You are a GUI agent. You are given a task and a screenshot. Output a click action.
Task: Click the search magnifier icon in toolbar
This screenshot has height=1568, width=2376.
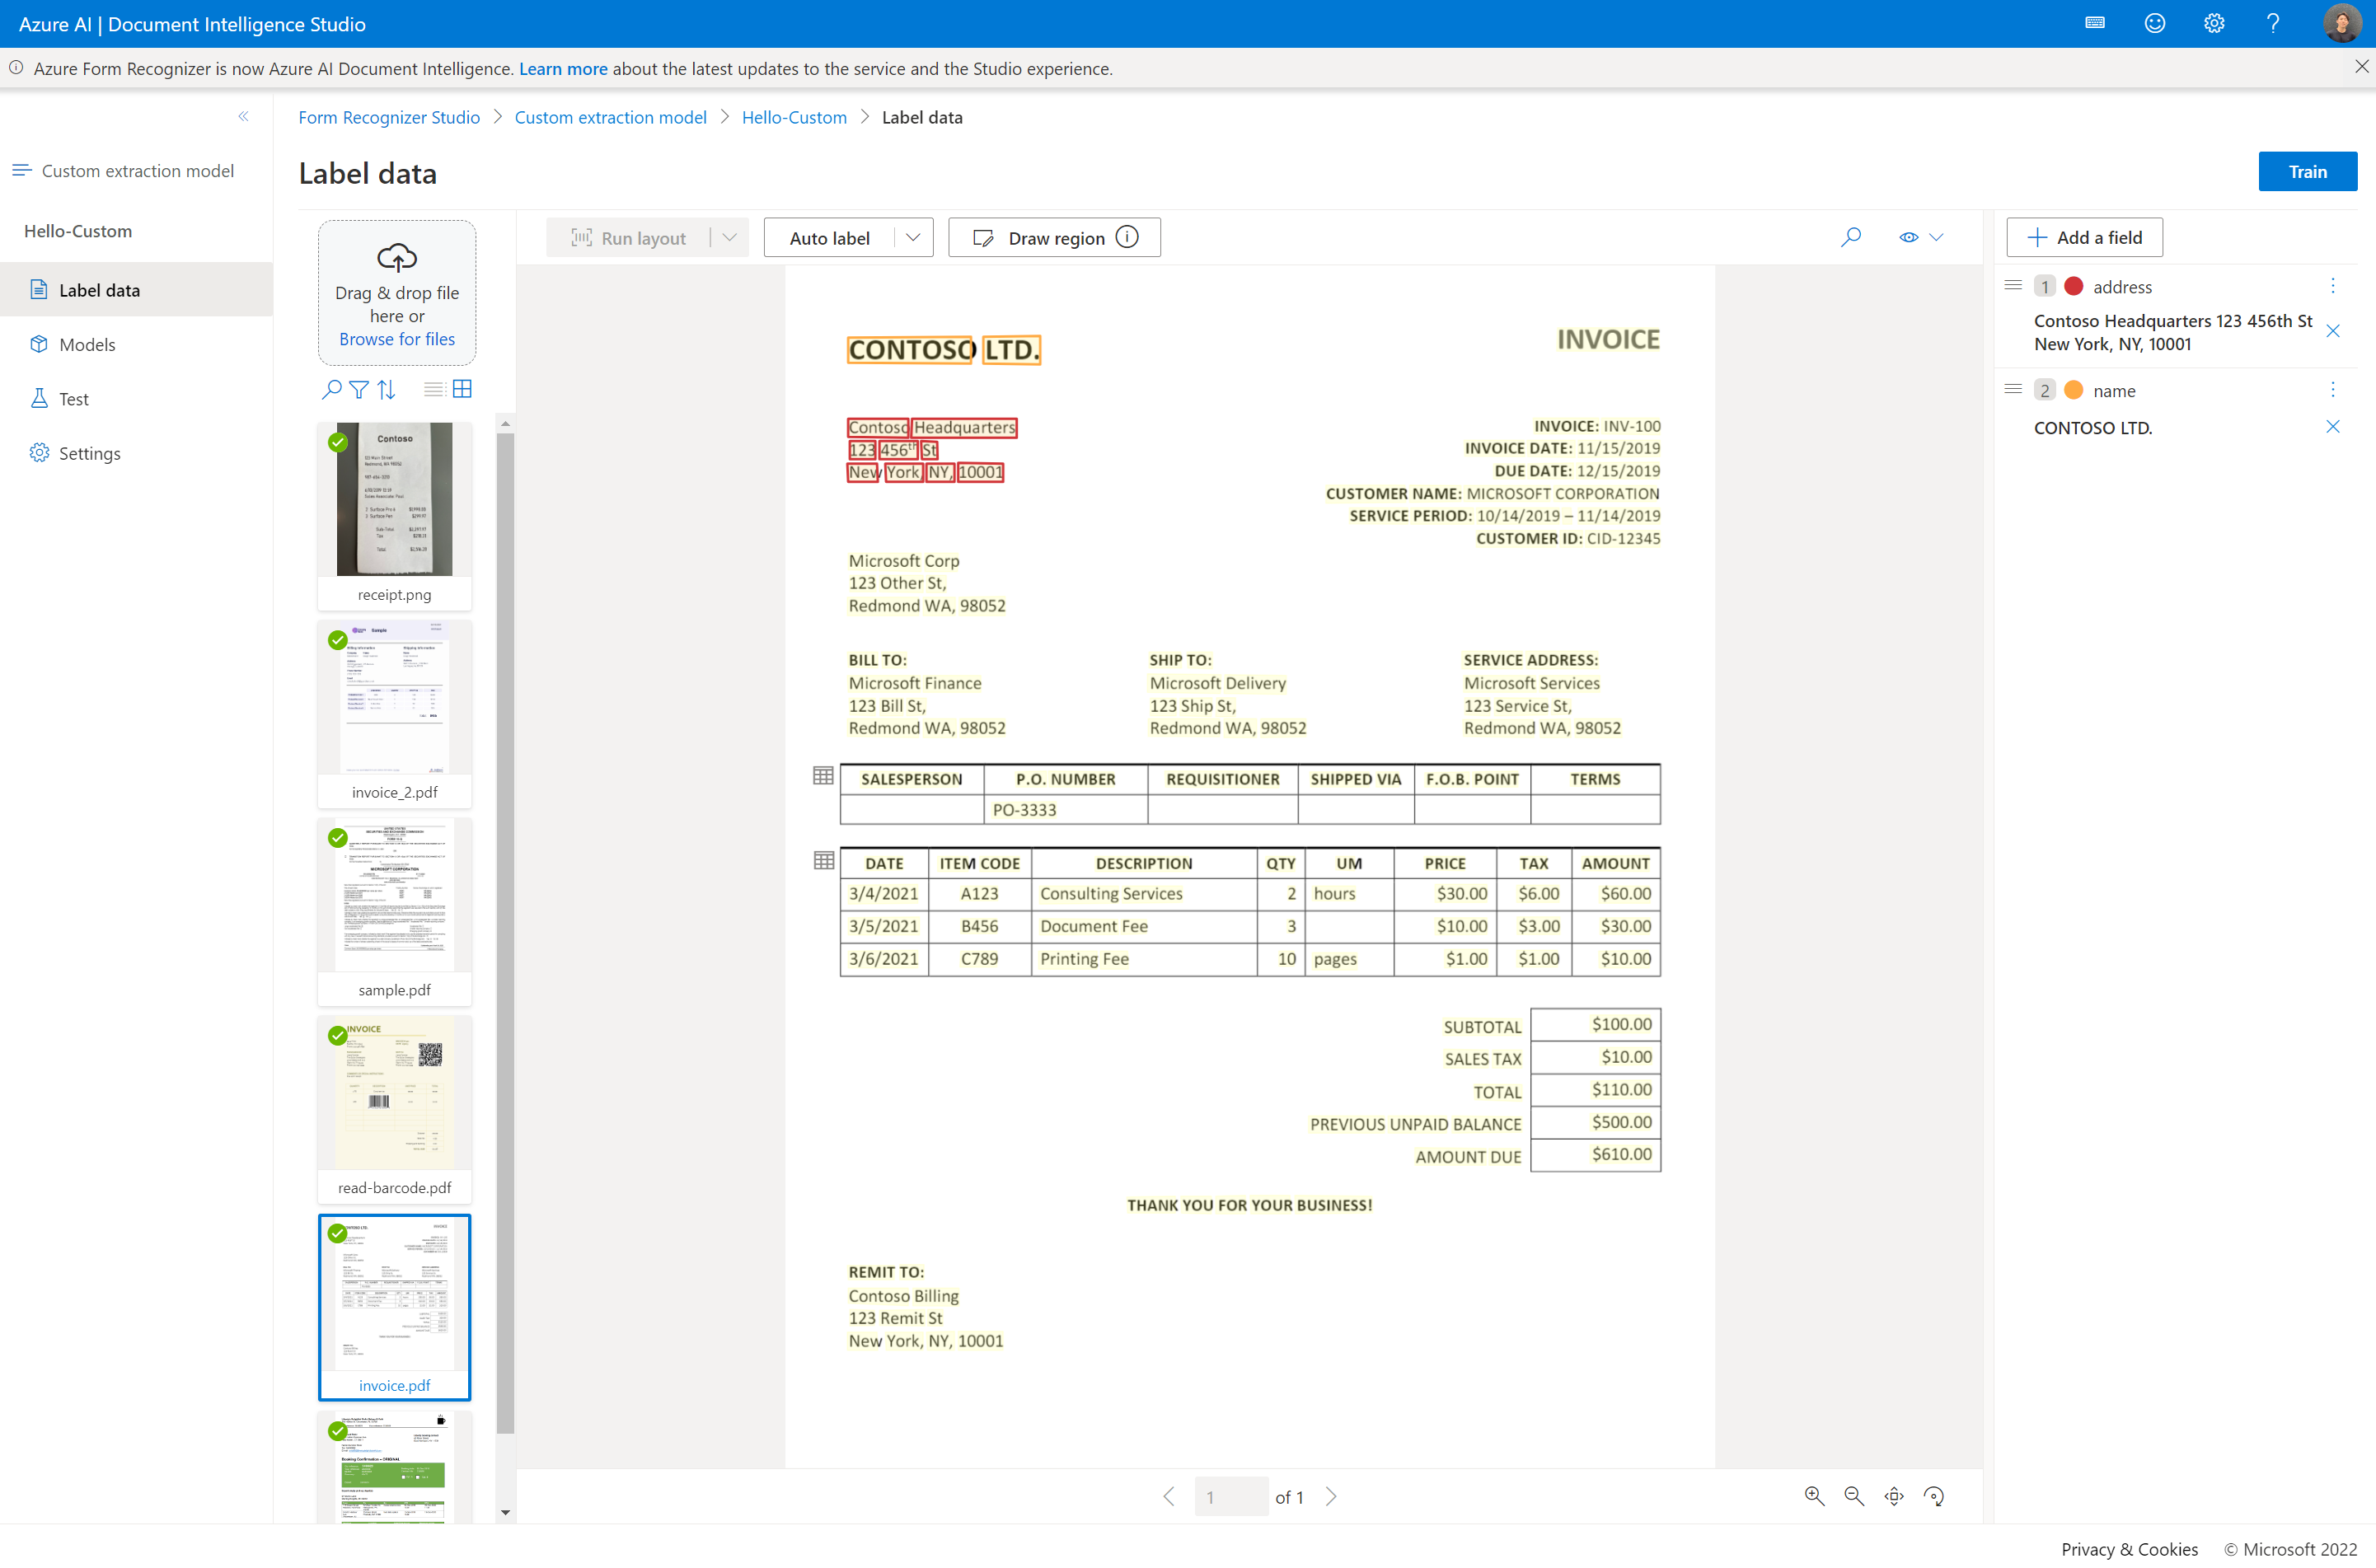coord(1849,236)
